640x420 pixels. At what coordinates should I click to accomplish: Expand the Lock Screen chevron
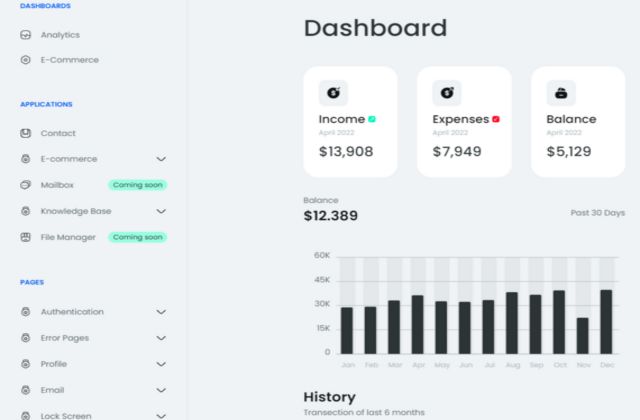[161, 415]
